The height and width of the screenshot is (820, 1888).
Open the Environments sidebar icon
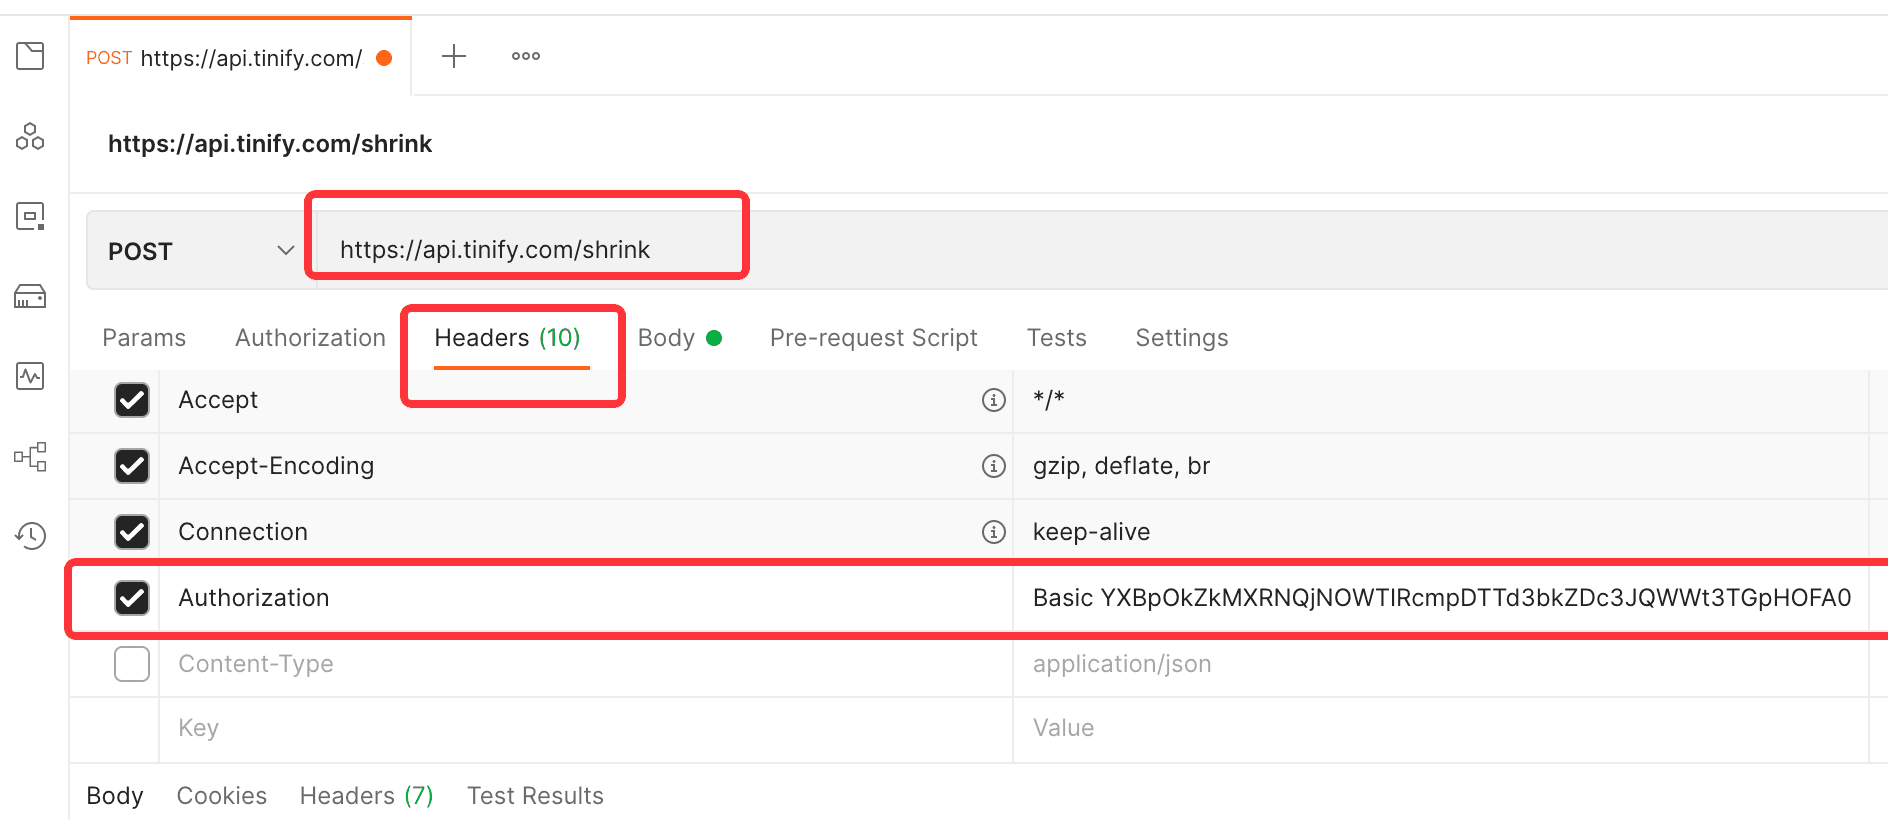click(30, 216)
